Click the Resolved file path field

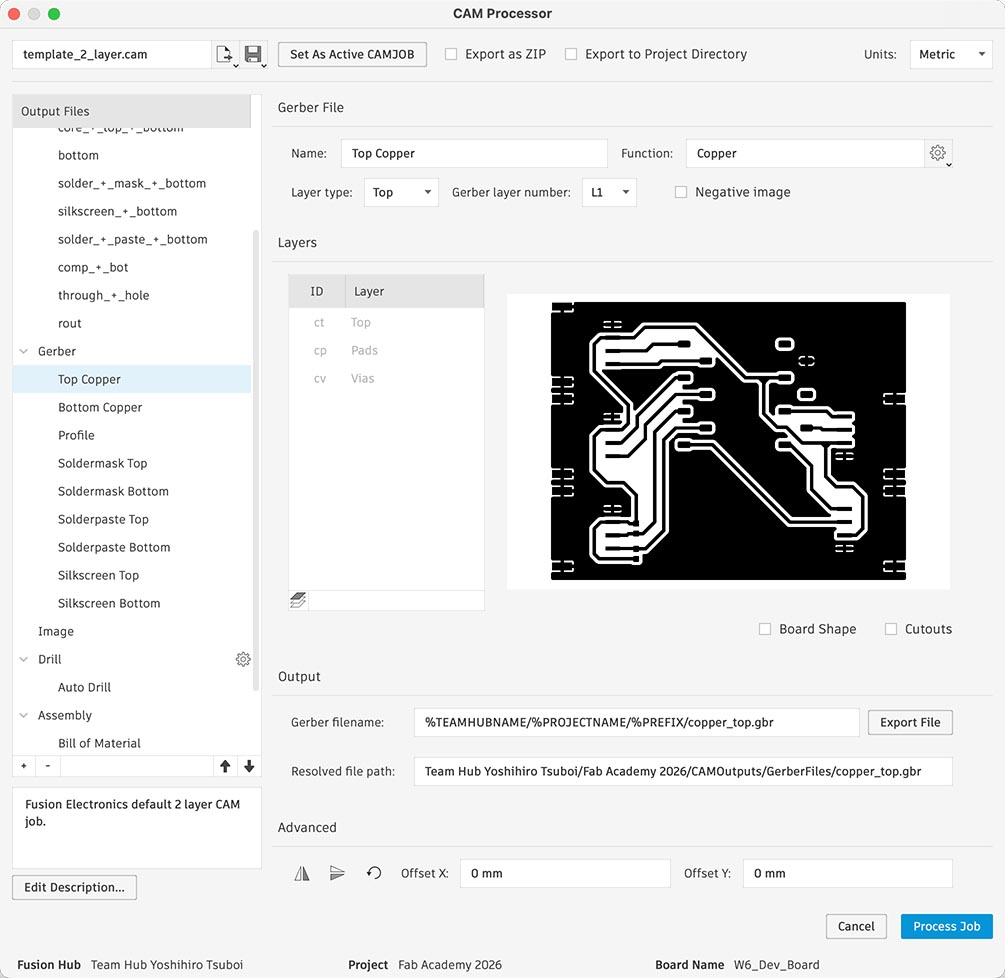(683, 771)
